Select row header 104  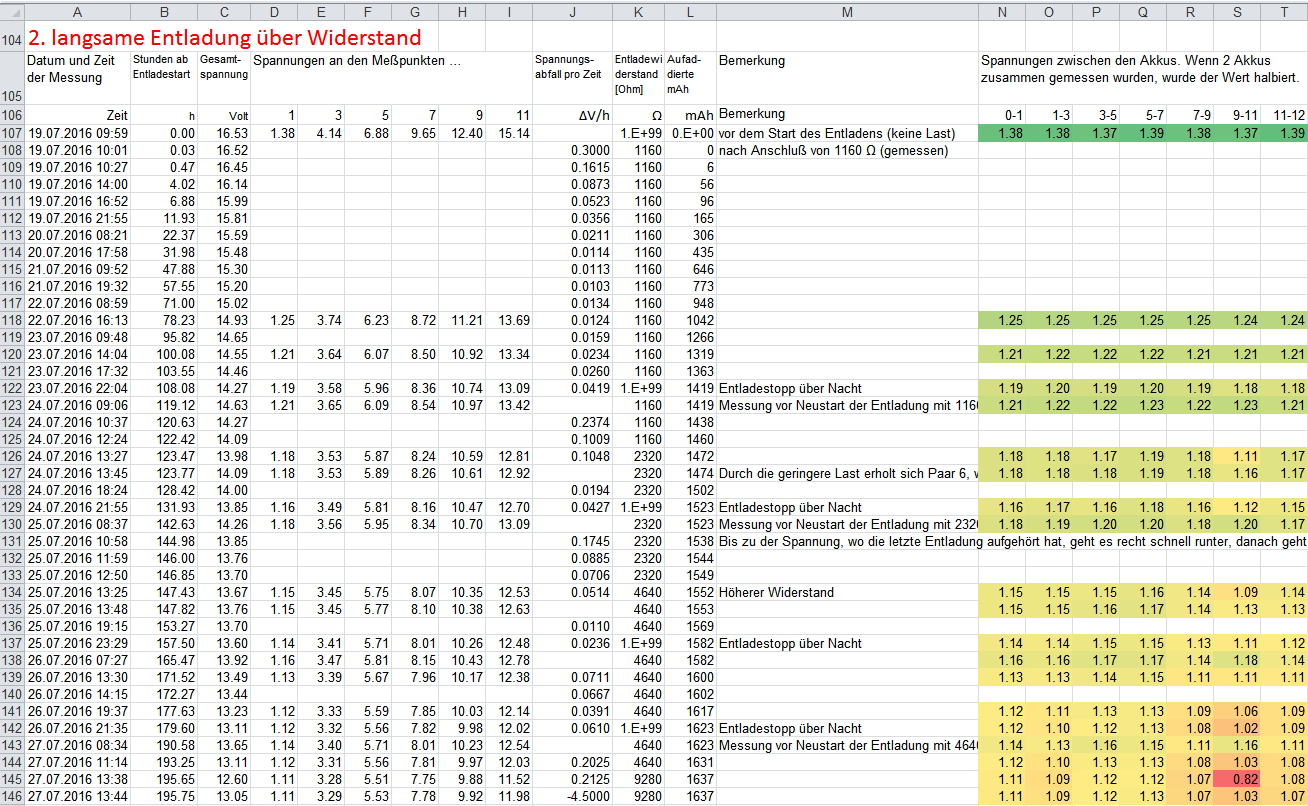tap(12, 40)
